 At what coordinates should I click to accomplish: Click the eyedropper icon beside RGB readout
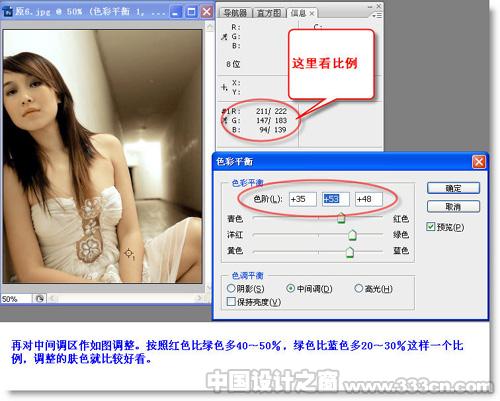coord(224,37)
